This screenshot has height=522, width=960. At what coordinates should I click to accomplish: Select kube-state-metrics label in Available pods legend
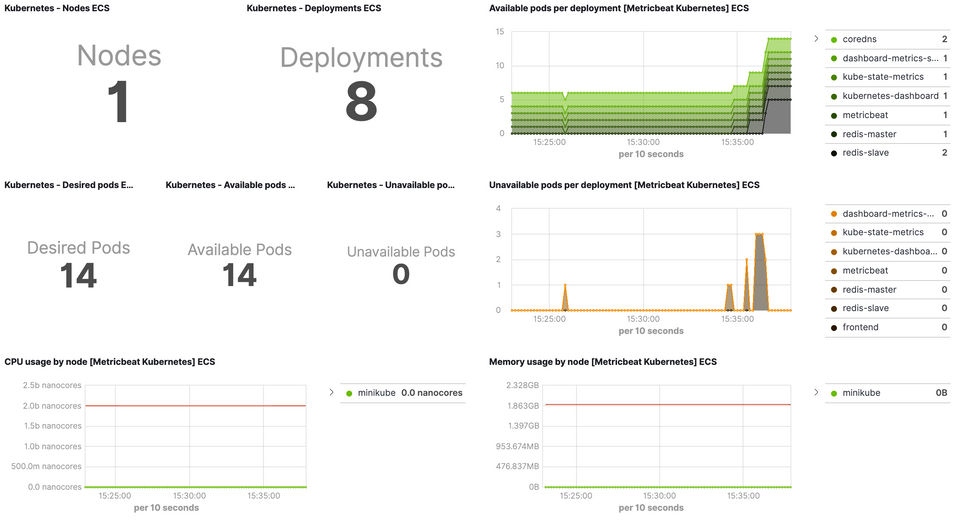tap(883, 77)
